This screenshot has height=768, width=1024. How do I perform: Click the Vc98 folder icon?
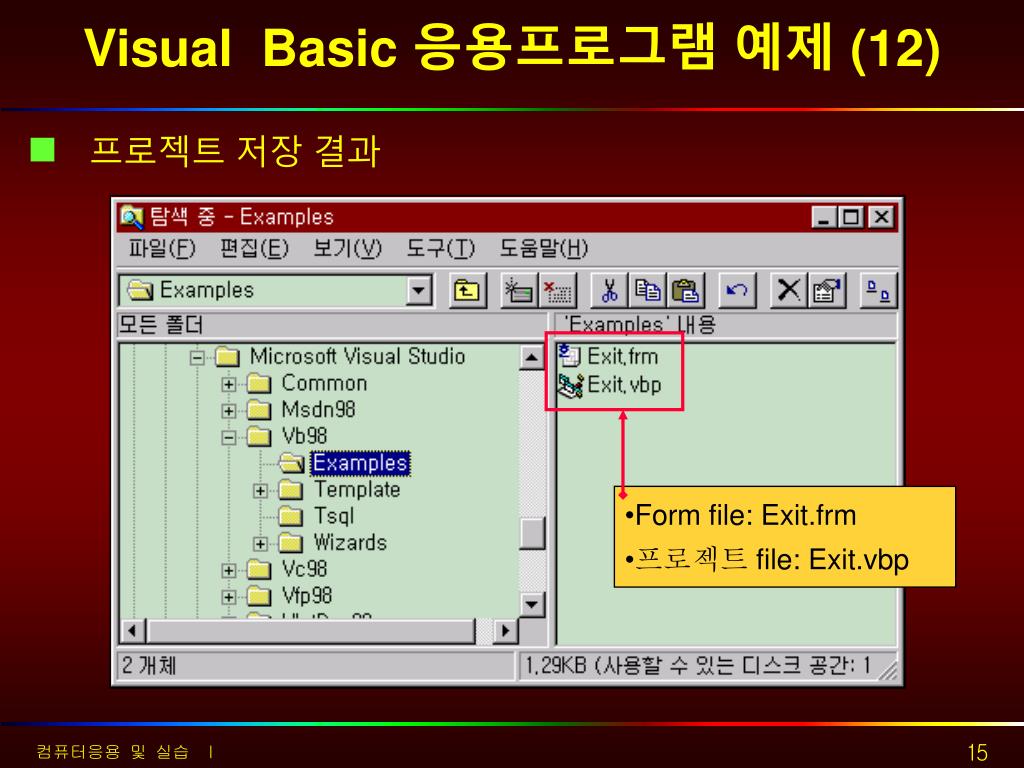[x=259, y=569]
